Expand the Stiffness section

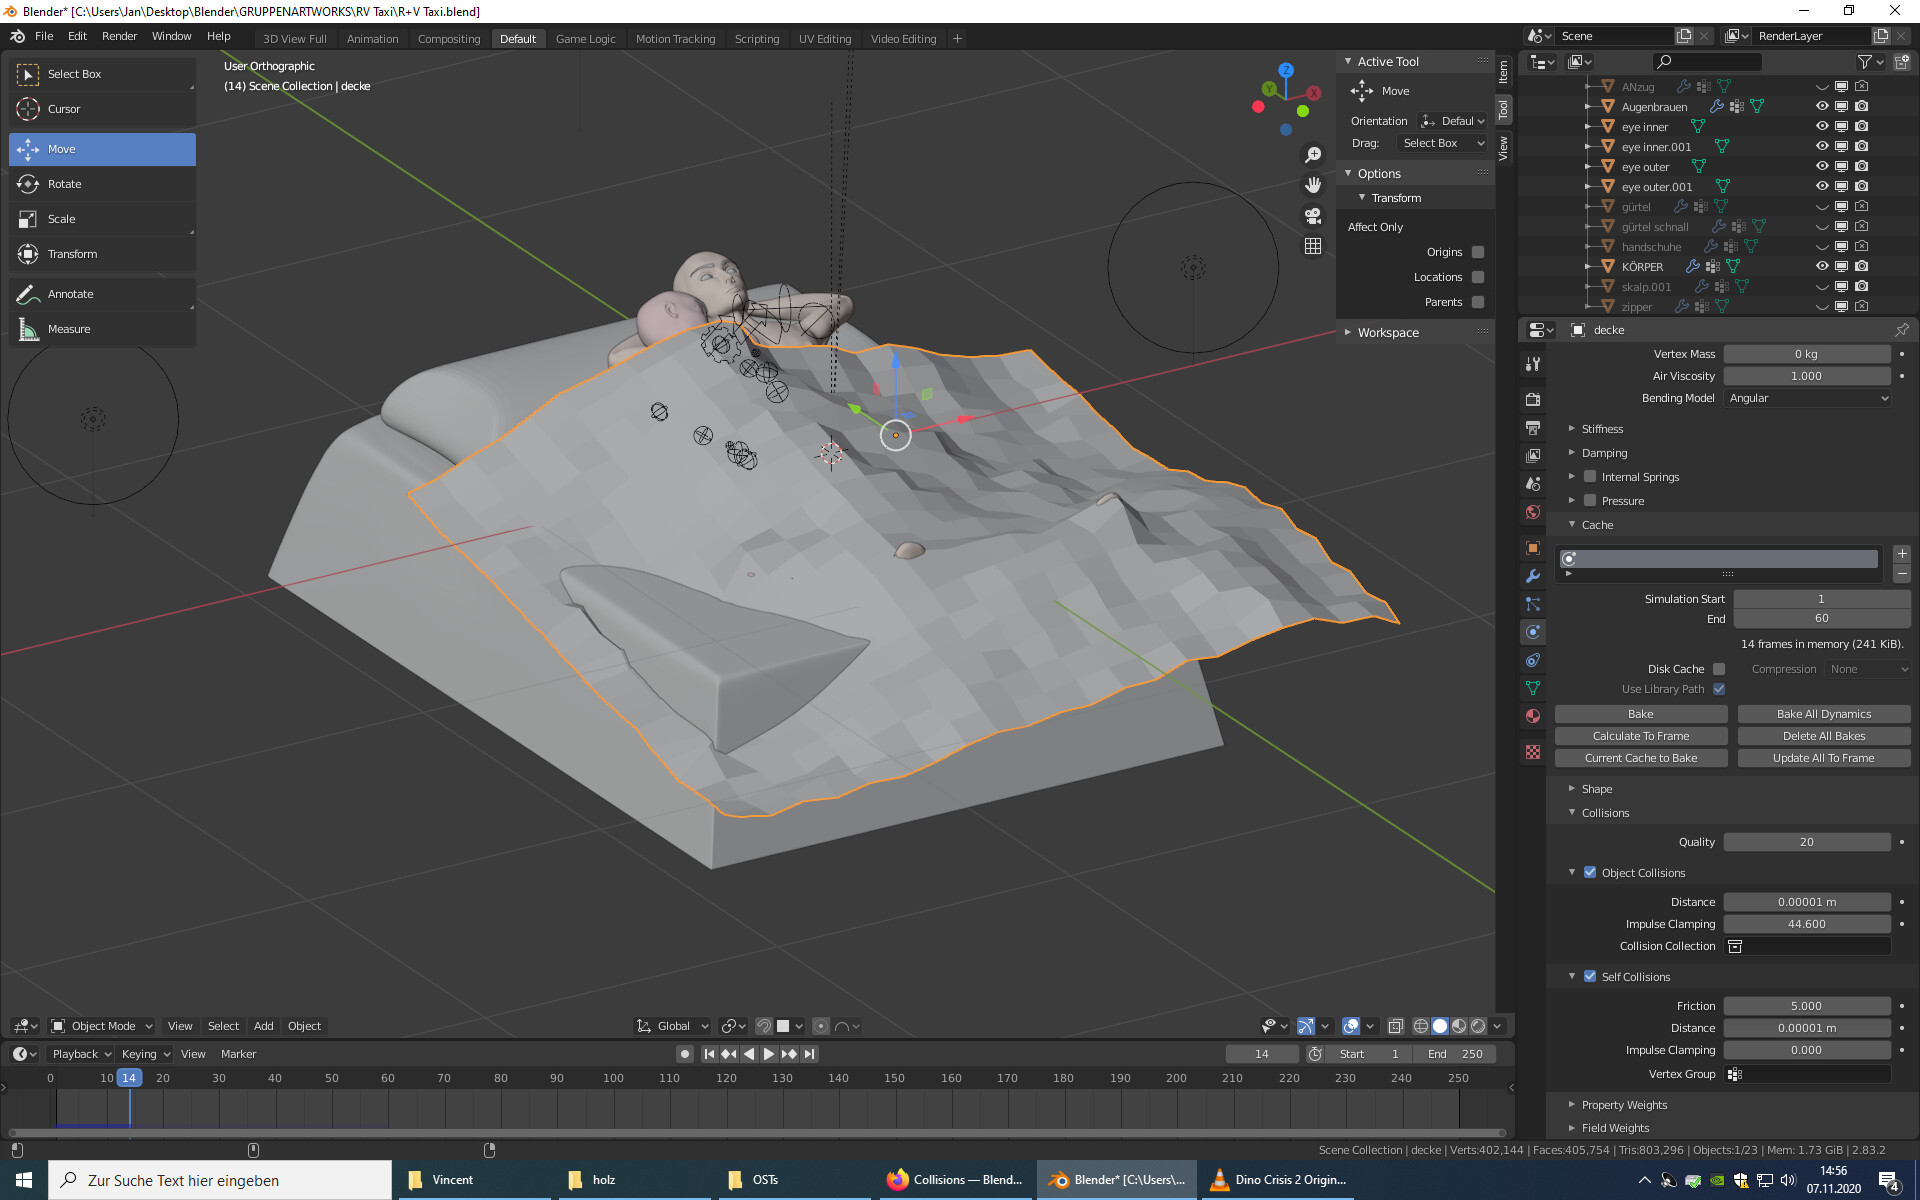(1601, 428)
